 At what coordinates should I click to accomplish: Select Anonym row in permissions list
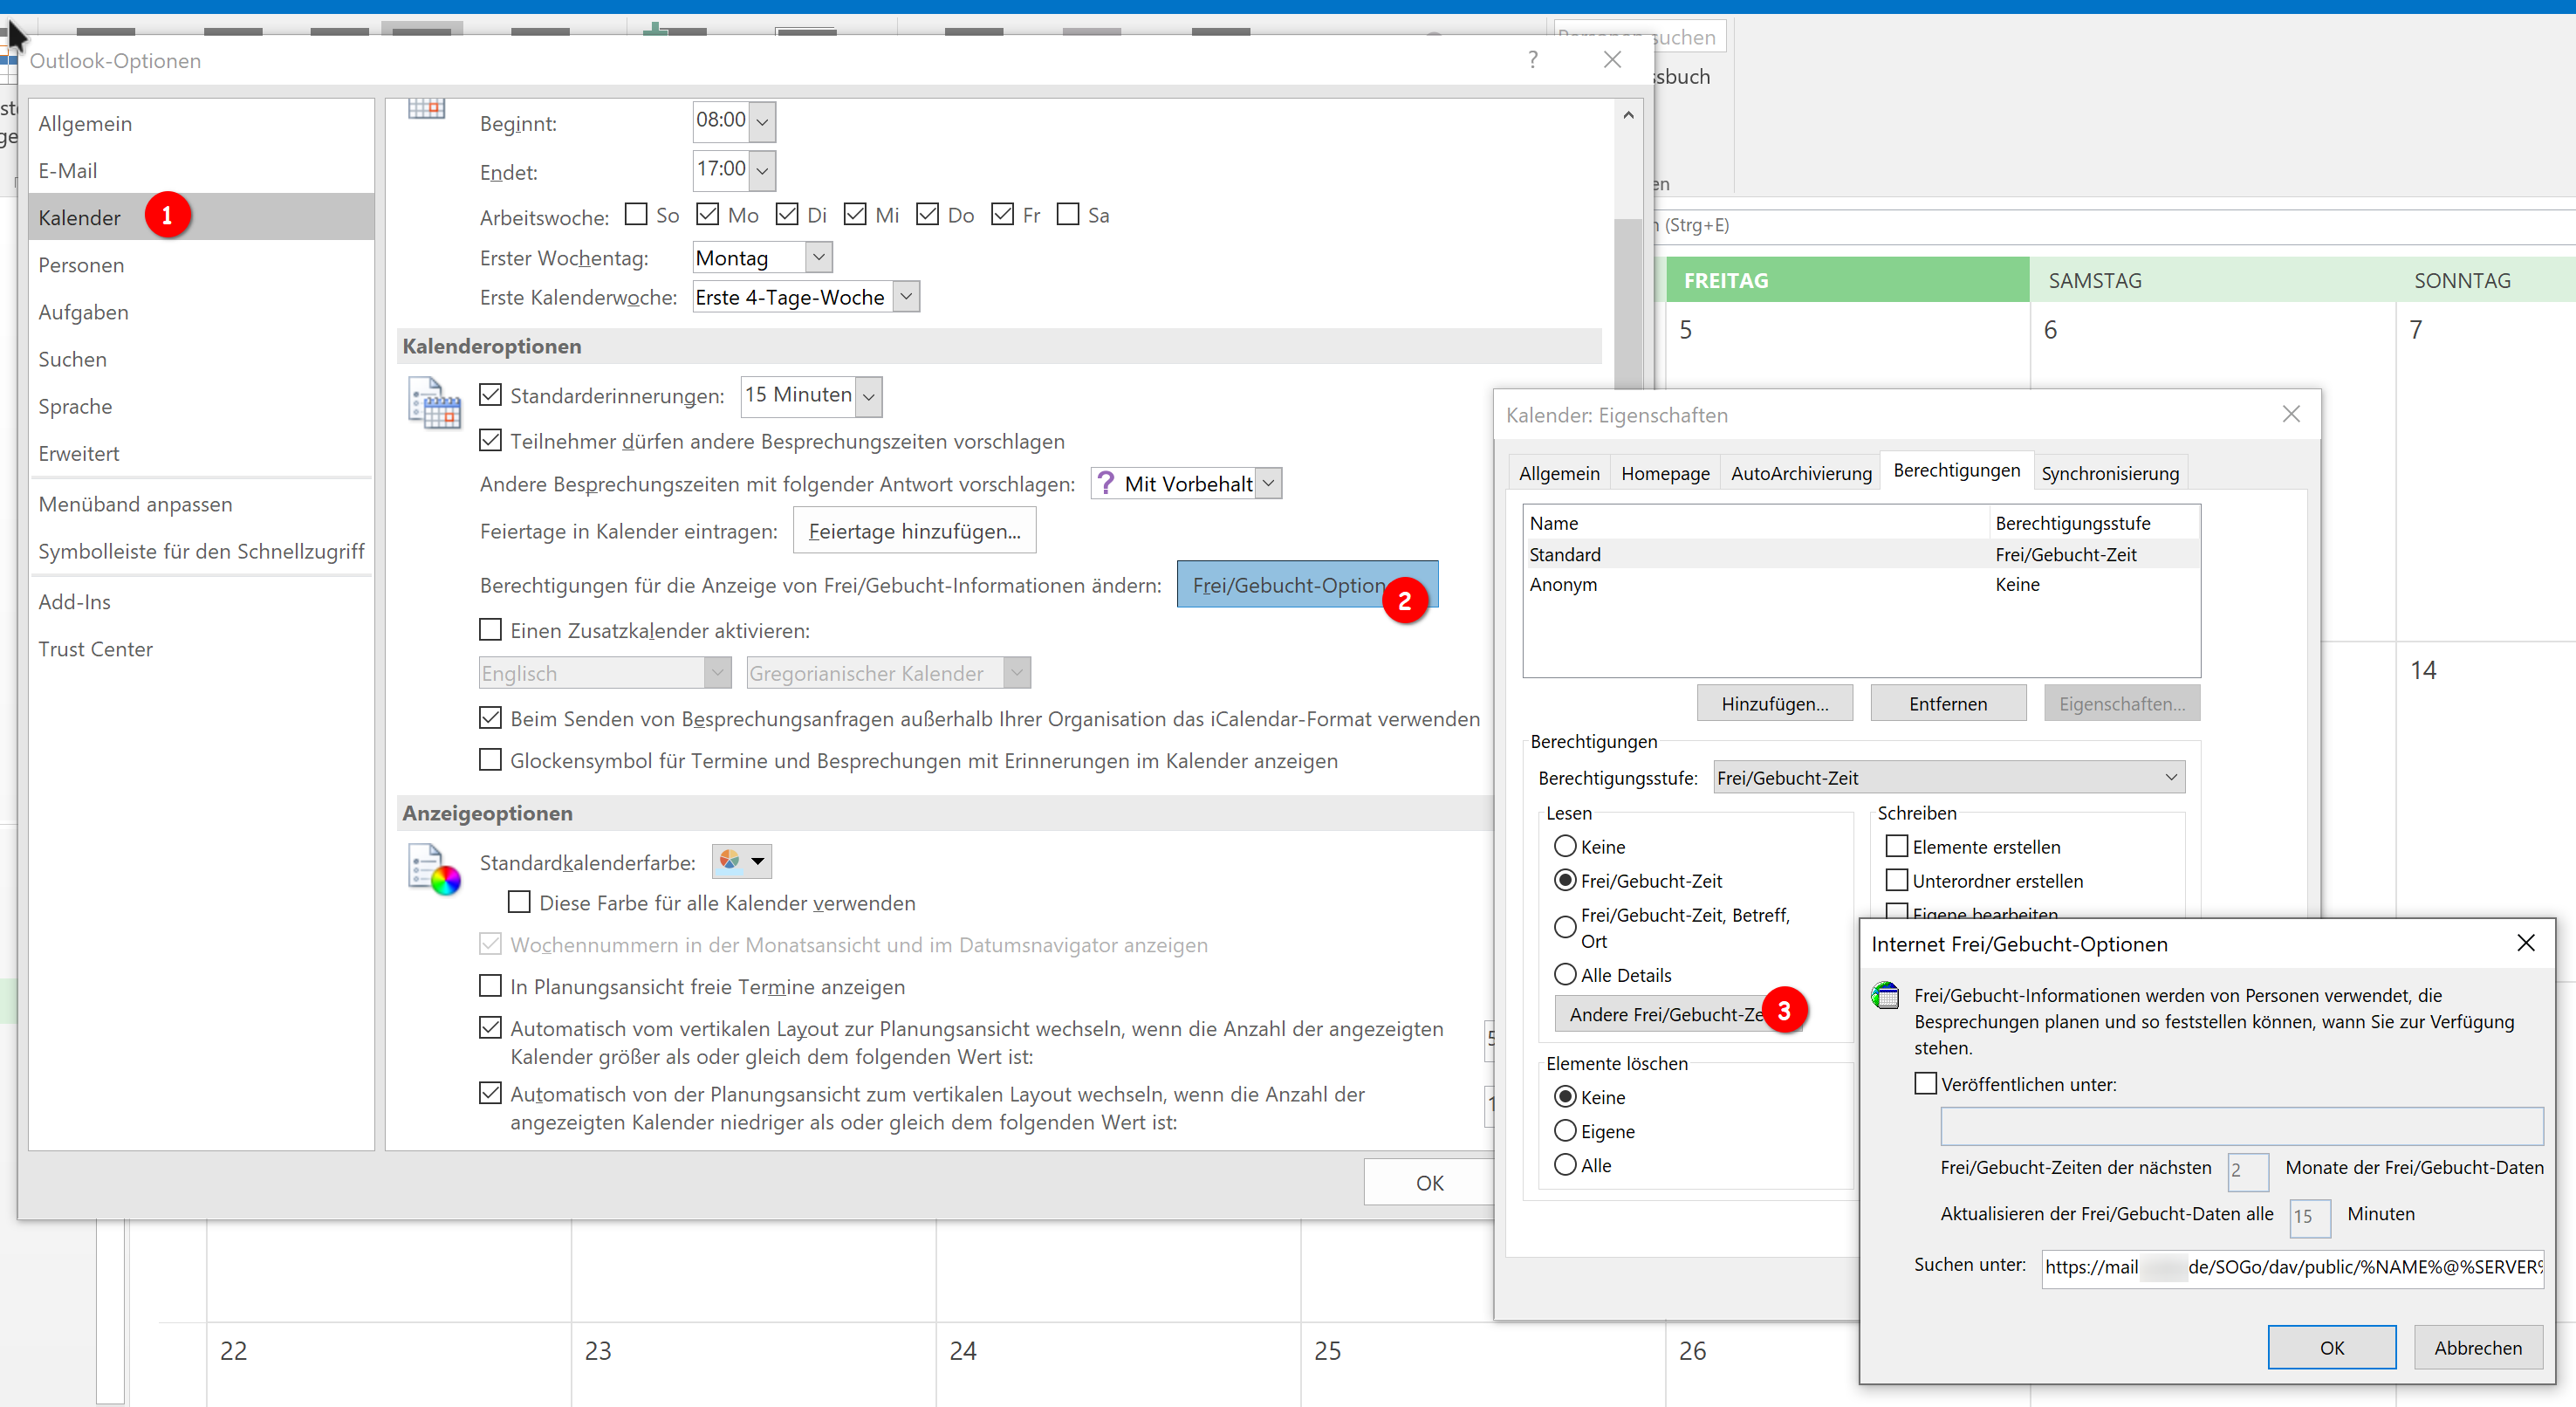coord(1861,584)
